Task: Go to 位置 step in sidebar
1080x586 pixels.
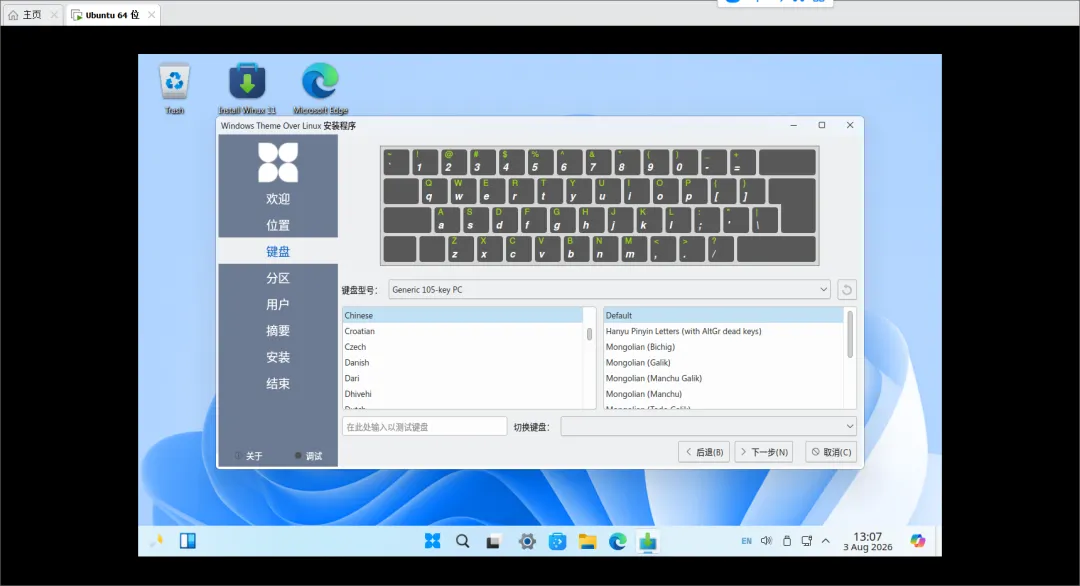Action: (x=278, y=225)
